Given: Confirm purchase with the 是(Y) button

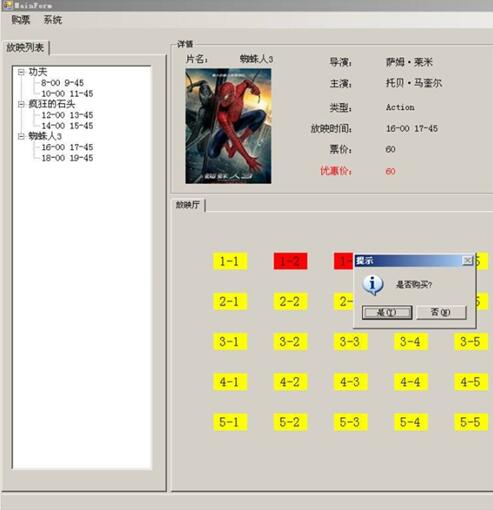Looking at the screenshot, I should point(387,313).
